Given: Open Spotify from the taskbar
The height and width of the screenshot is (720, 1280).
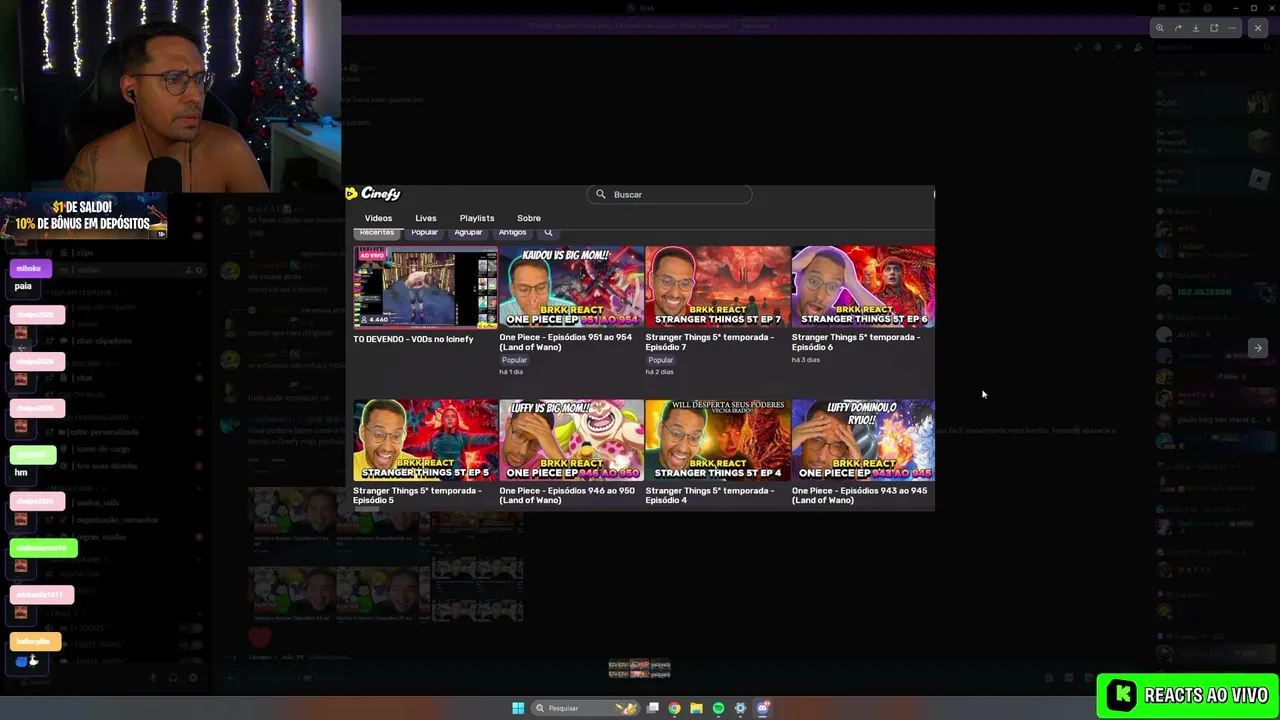Looking at the screenshot, I should pos(718,708).
